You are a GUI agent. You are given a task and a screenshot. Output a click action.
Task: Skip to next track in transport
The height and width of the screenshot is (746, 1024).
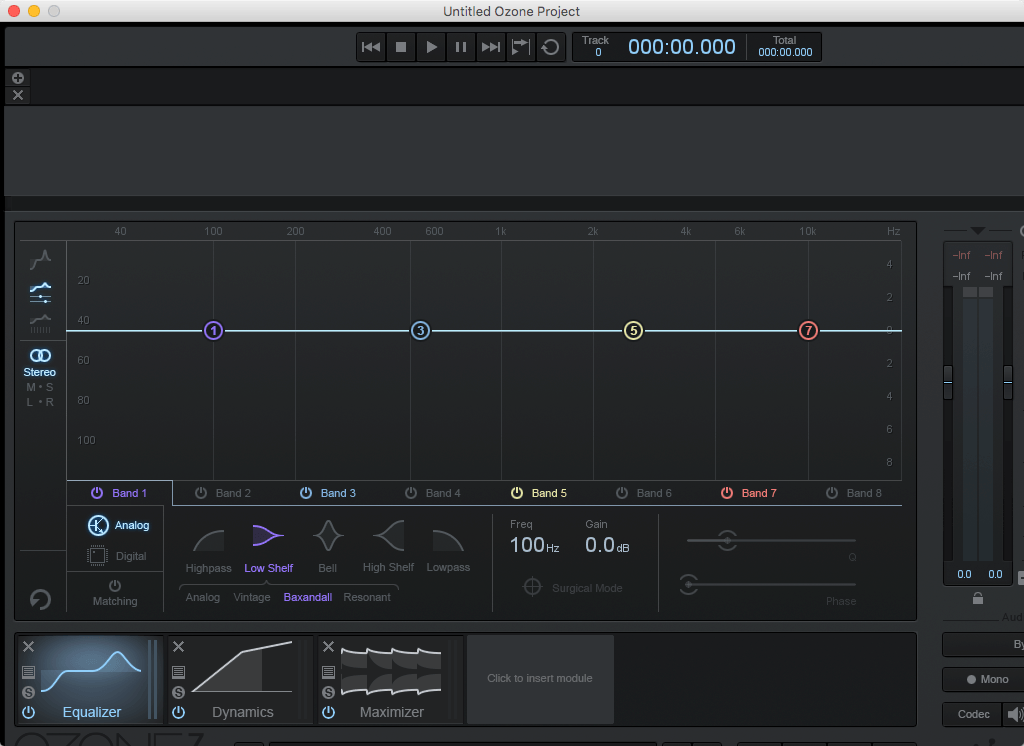[x=490, y=47]
